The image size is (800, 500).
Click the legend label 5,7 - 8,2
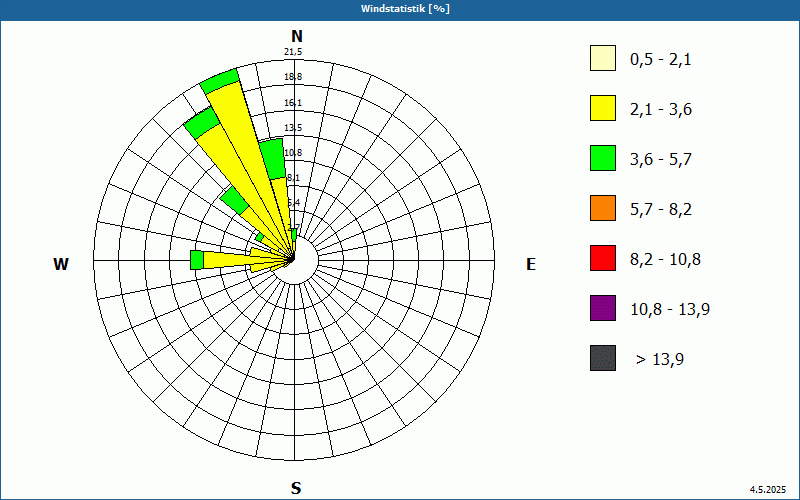pos(661,210)
